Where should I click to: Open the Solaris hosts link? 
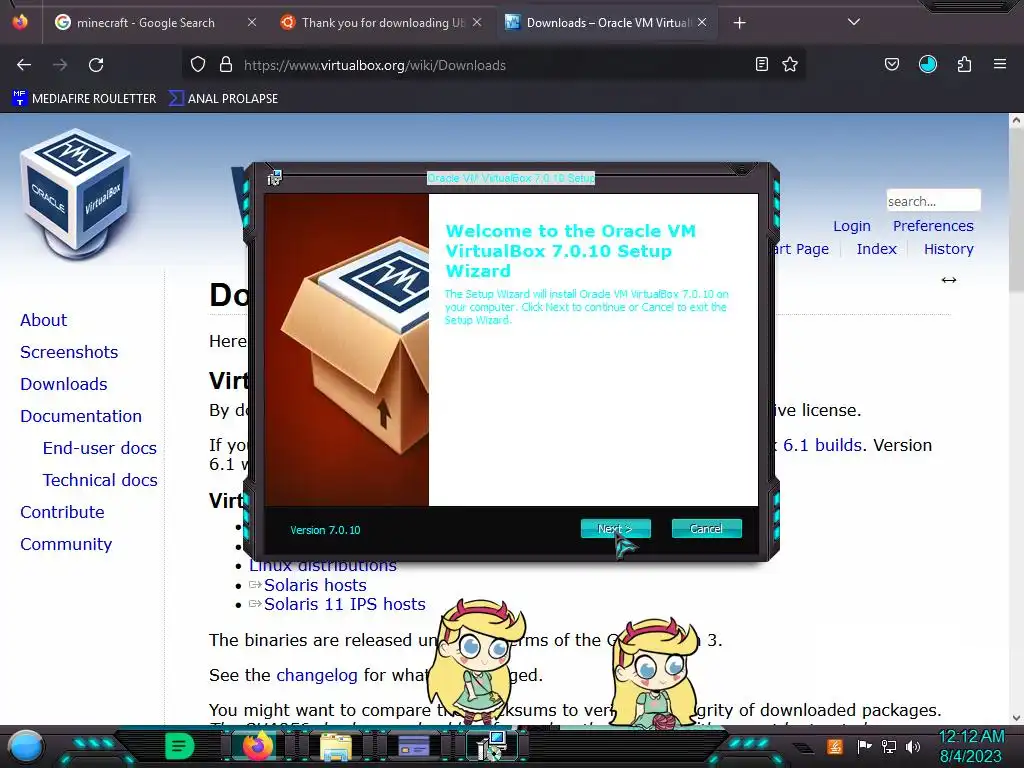[x=315, y=585]
